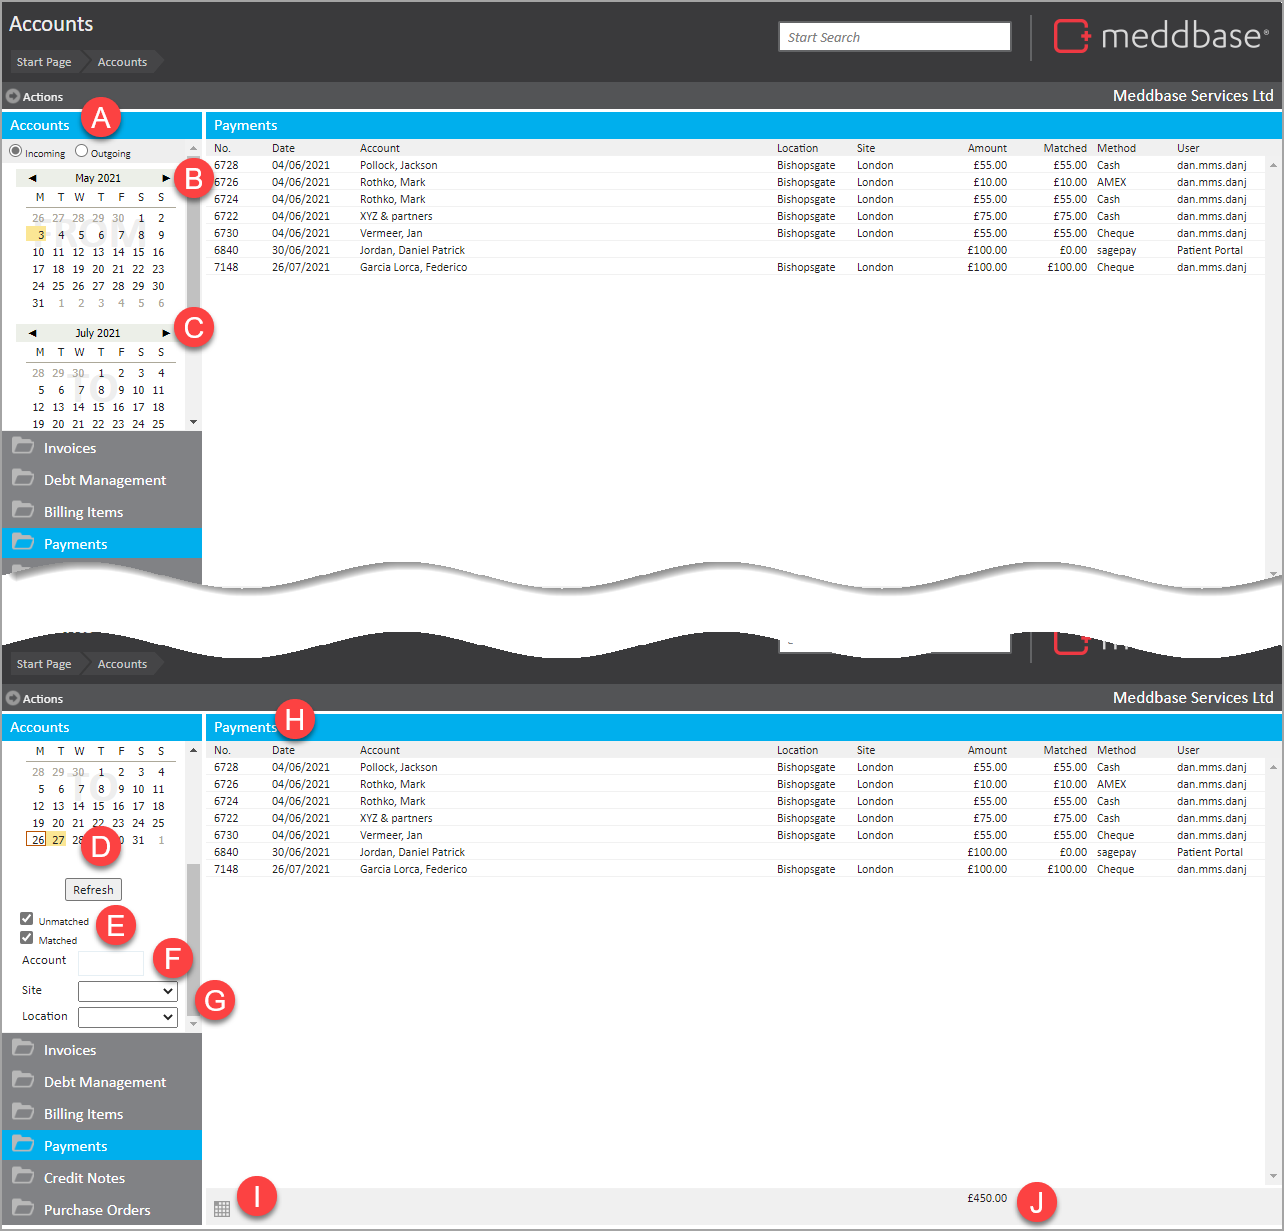1284x1231 pixels.
Task: Click the meddbase logo
Action: (1161, 36)
